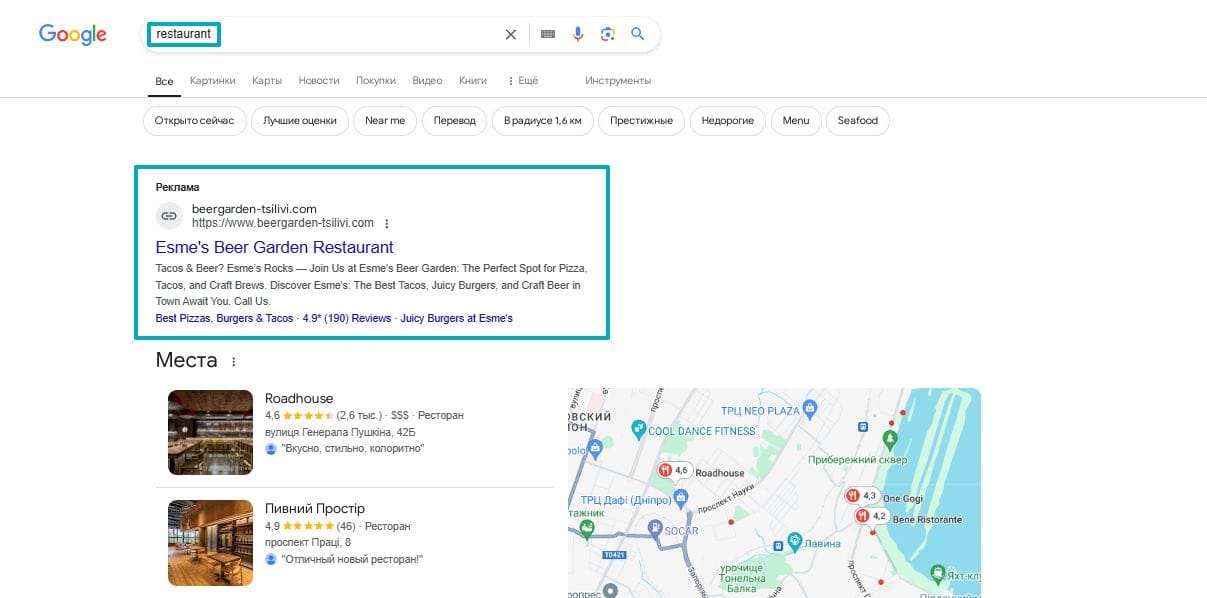This screenshot has height=598, width=1207.
Task: Open the Видео tab
Action: (427, 81)
